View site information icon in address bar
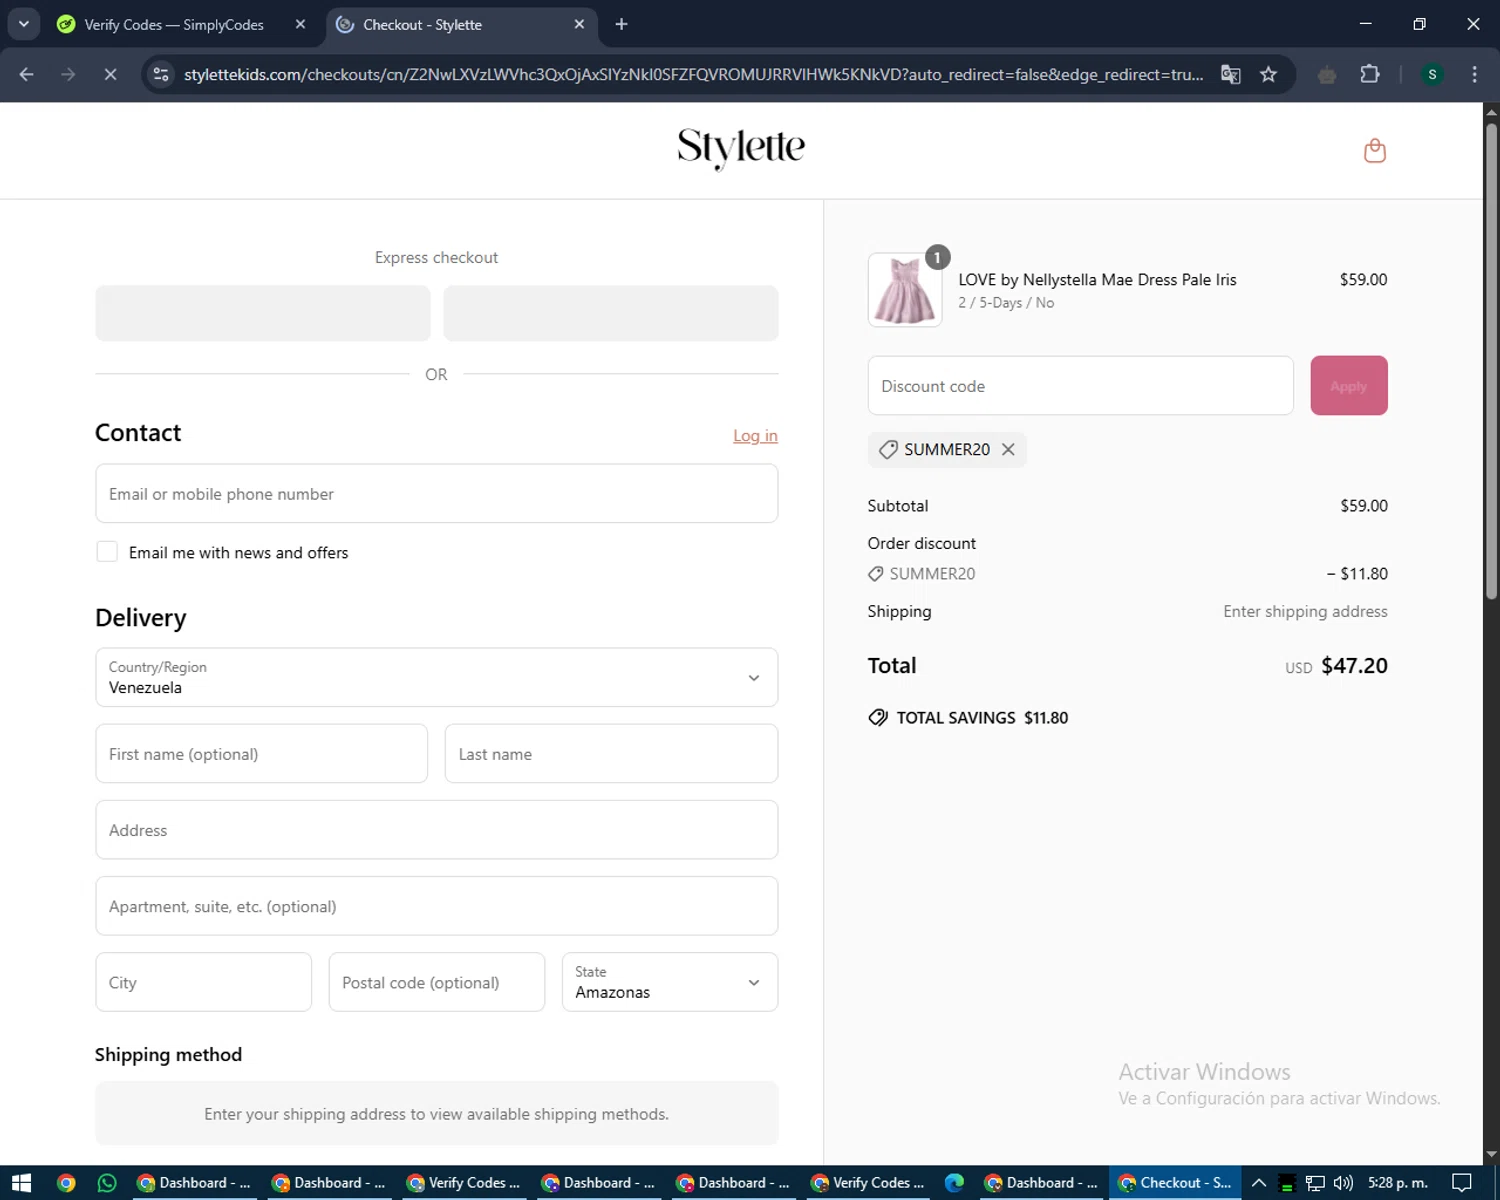The width and height of the screenshot is (1500, 1200). click(161, 74)
